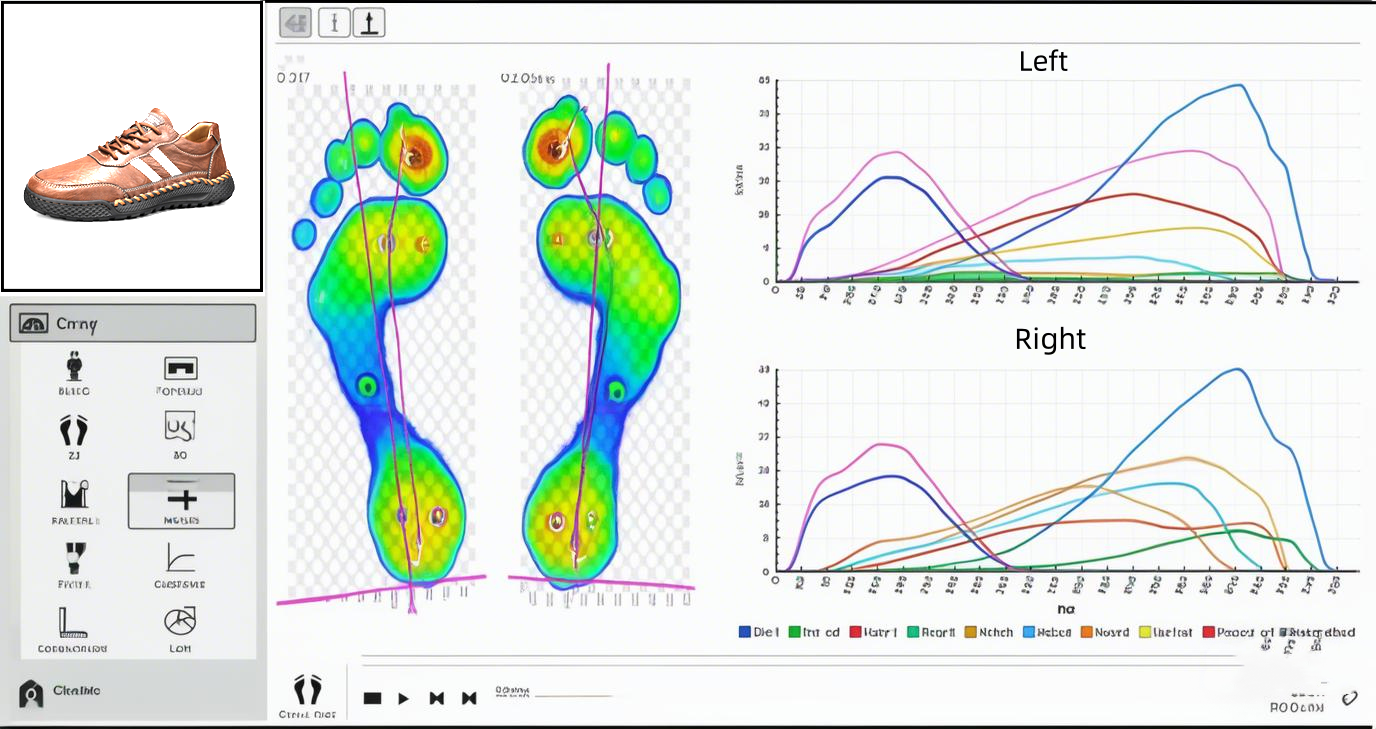Click the bold upward arrow toolbar button

pyautogui.click(x=369, y=23)
